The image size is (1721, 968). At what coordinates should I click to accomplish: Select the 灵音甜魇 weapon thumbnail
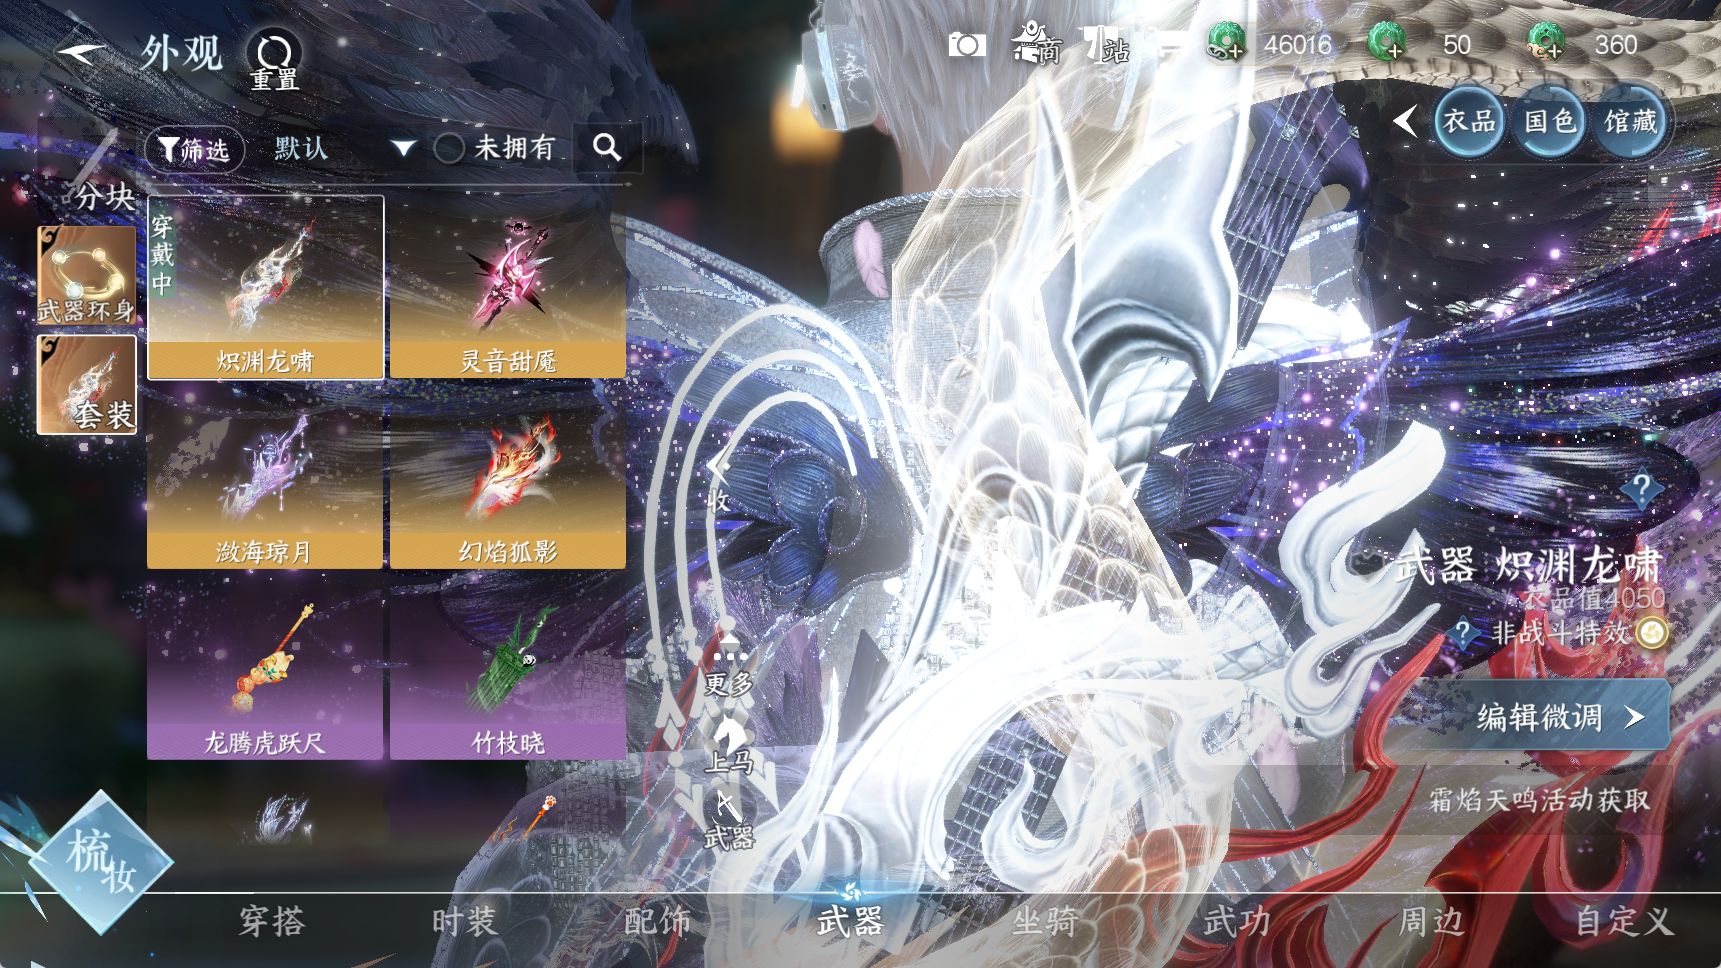tap(508, 288)
